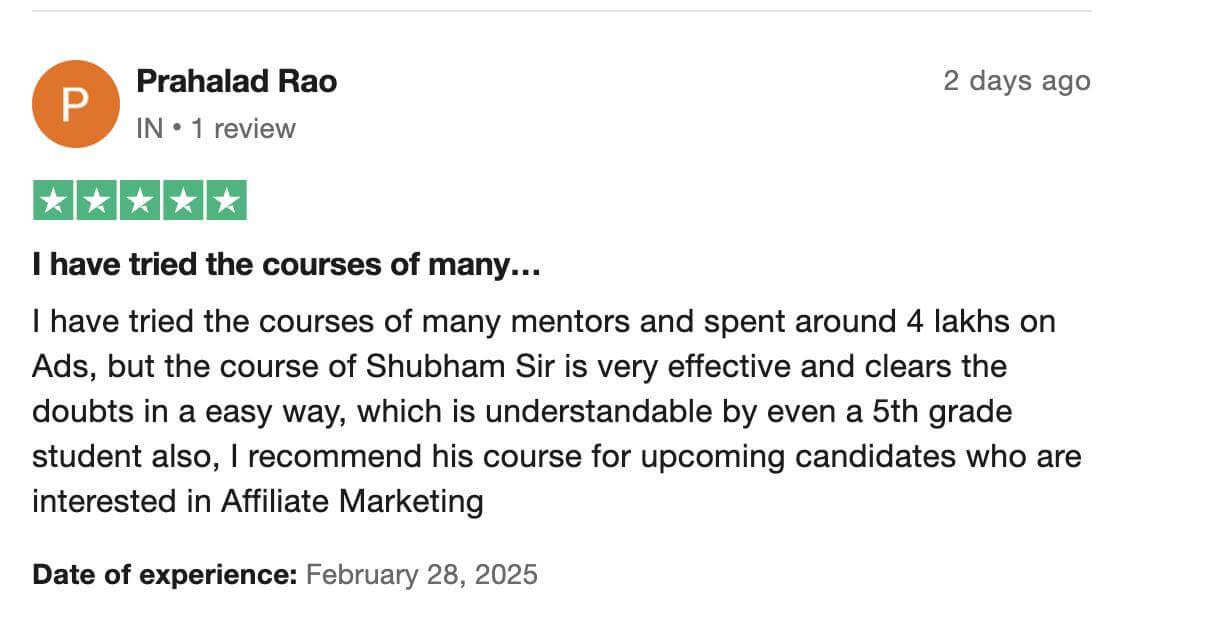Click "Affiliate Marketing" in the review text
This screenshot has height=630, width=1212.
coord(352,501)
